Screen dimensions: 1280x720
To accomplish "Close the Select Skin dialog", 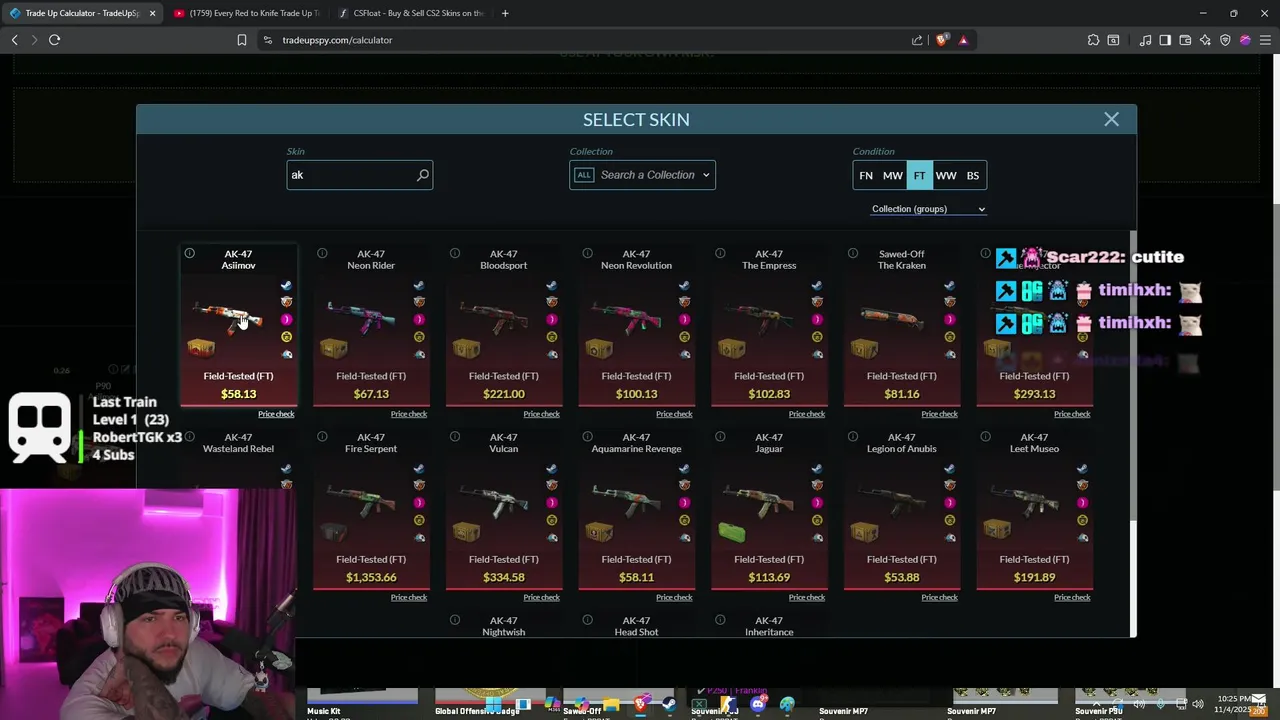I will [x=1111, y=119].
